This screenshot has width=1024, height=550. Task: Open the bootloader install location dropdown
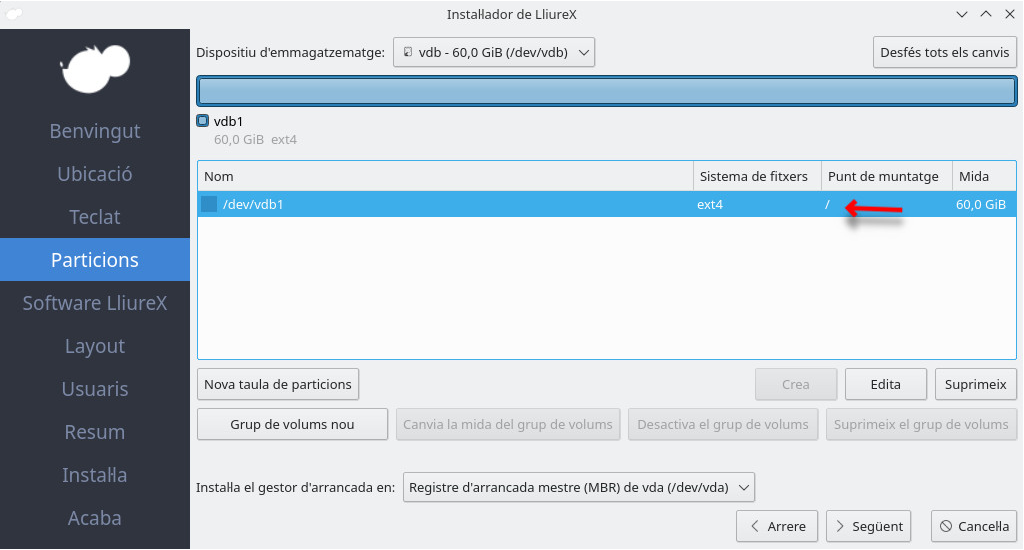[579, 487]
